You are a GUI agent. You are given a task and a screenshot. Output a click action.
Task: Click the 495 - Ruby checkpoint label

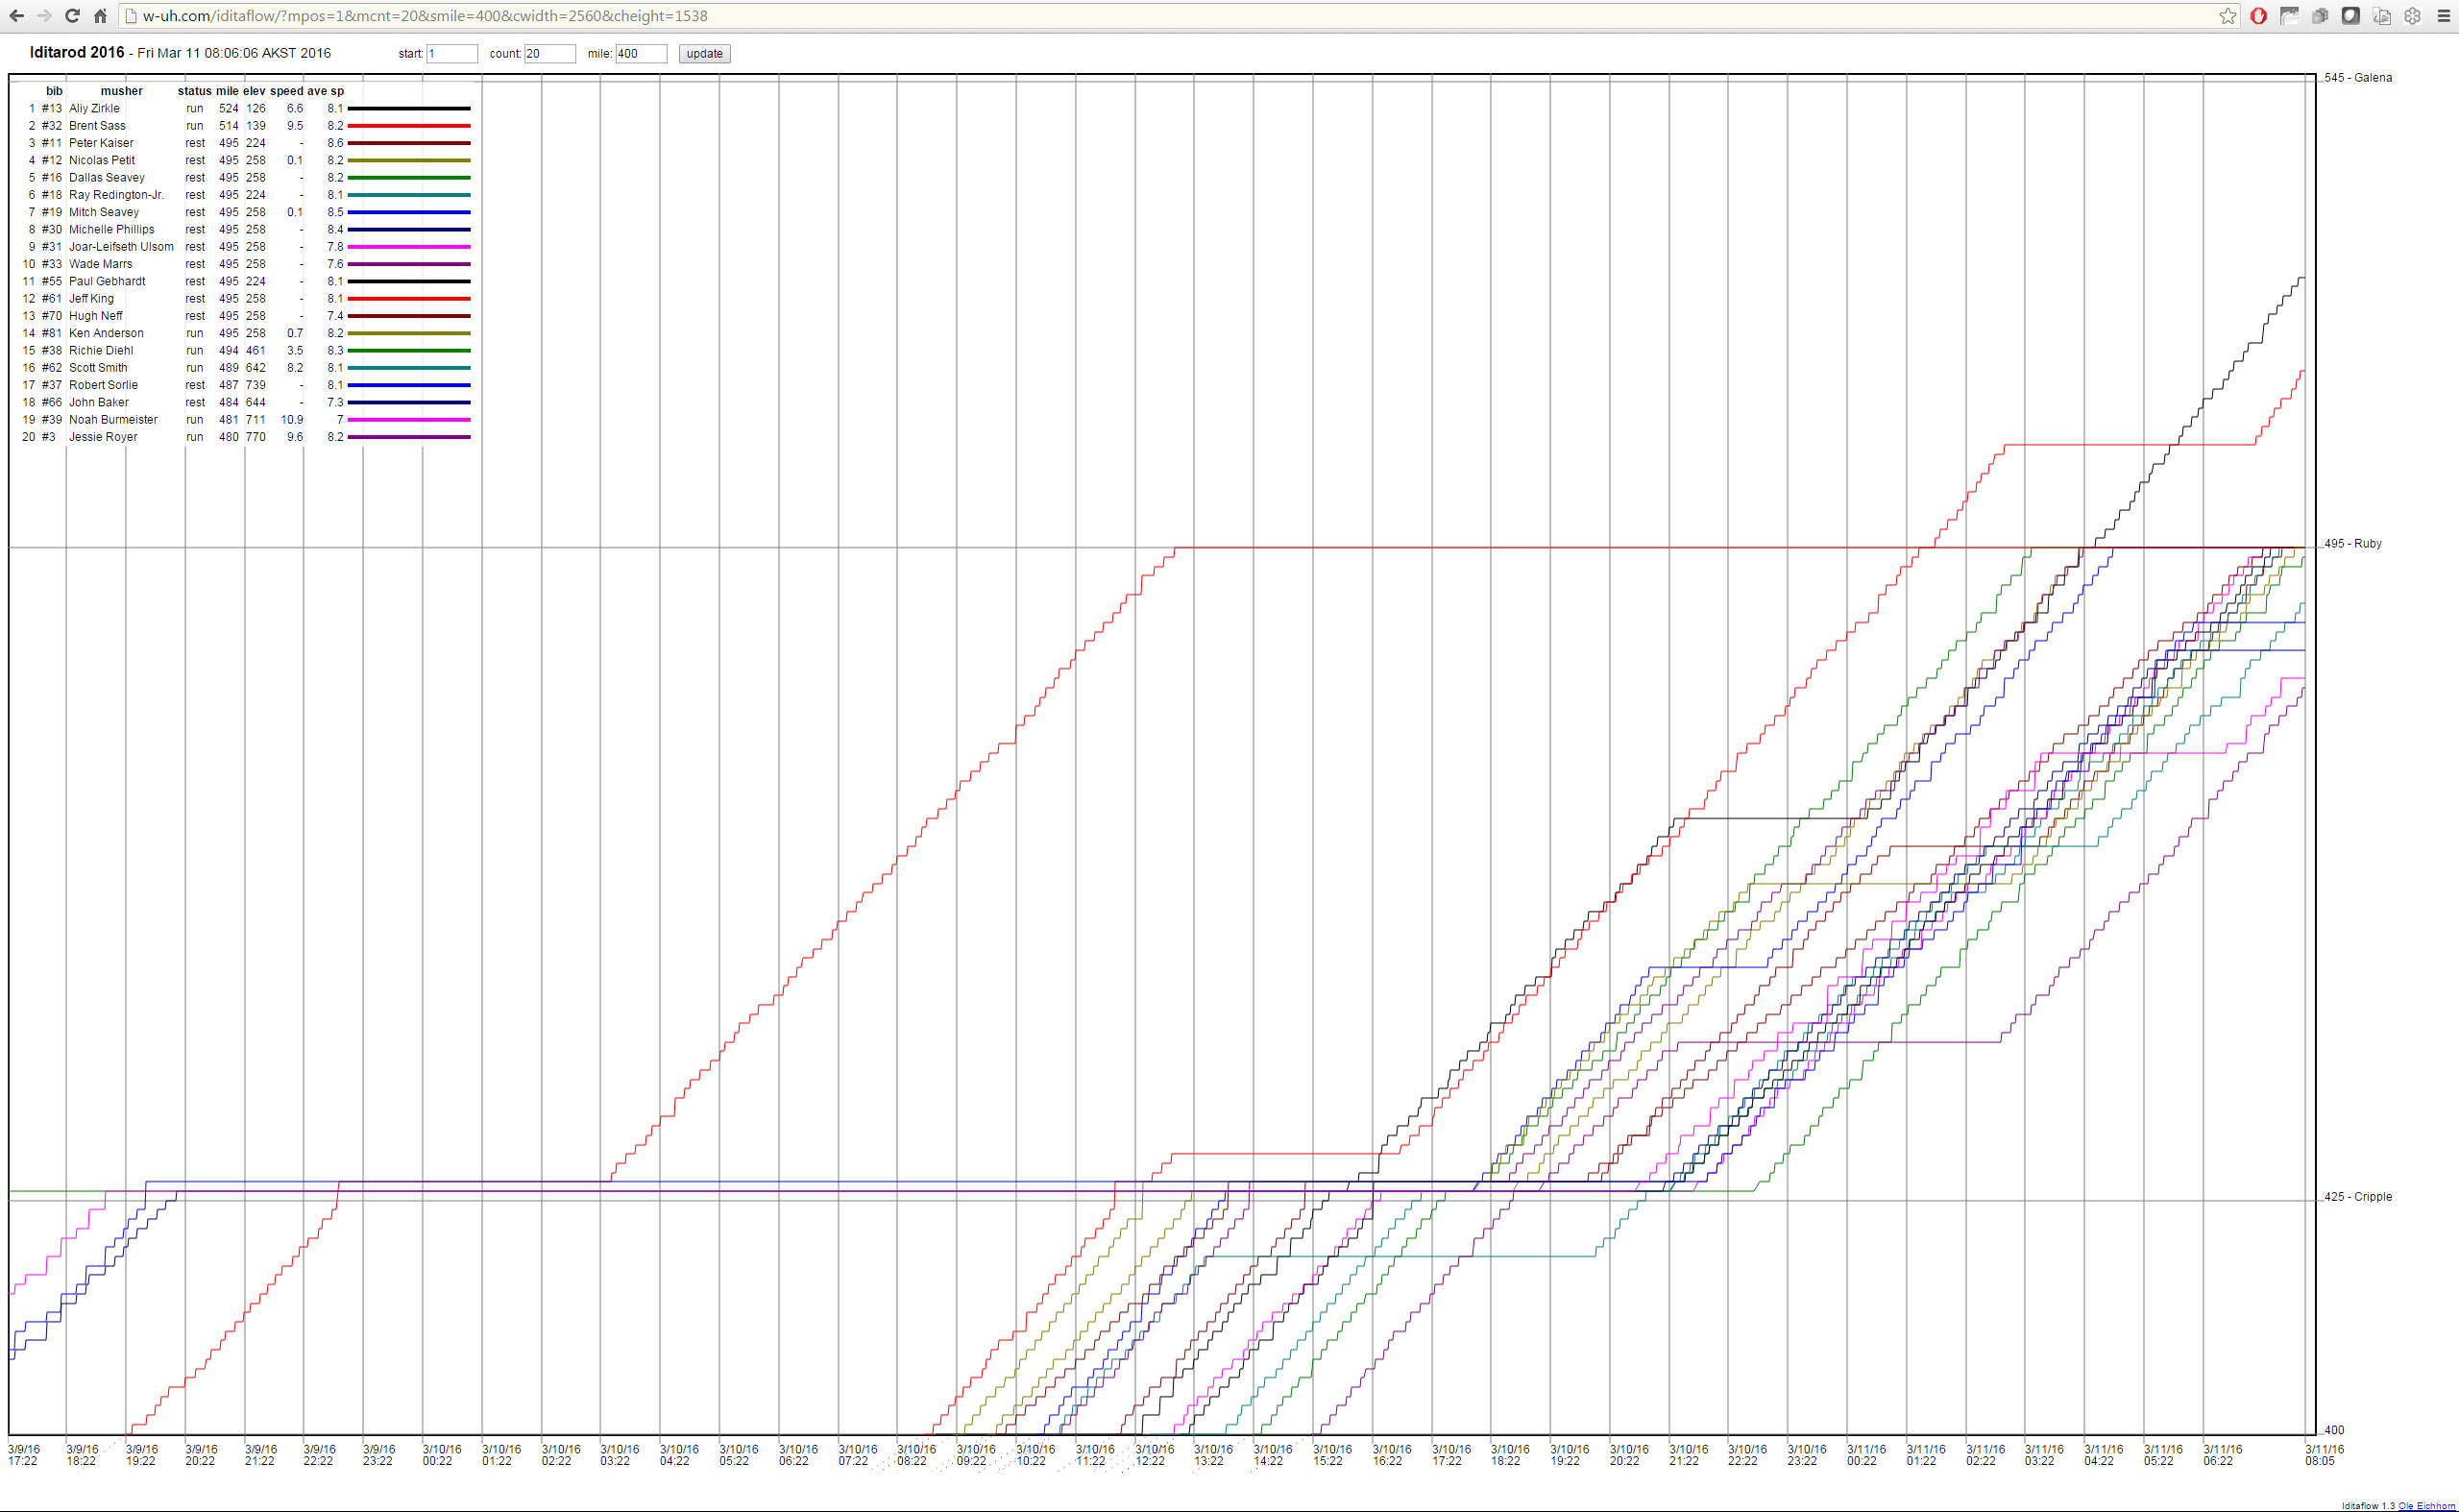(2352, 544)
